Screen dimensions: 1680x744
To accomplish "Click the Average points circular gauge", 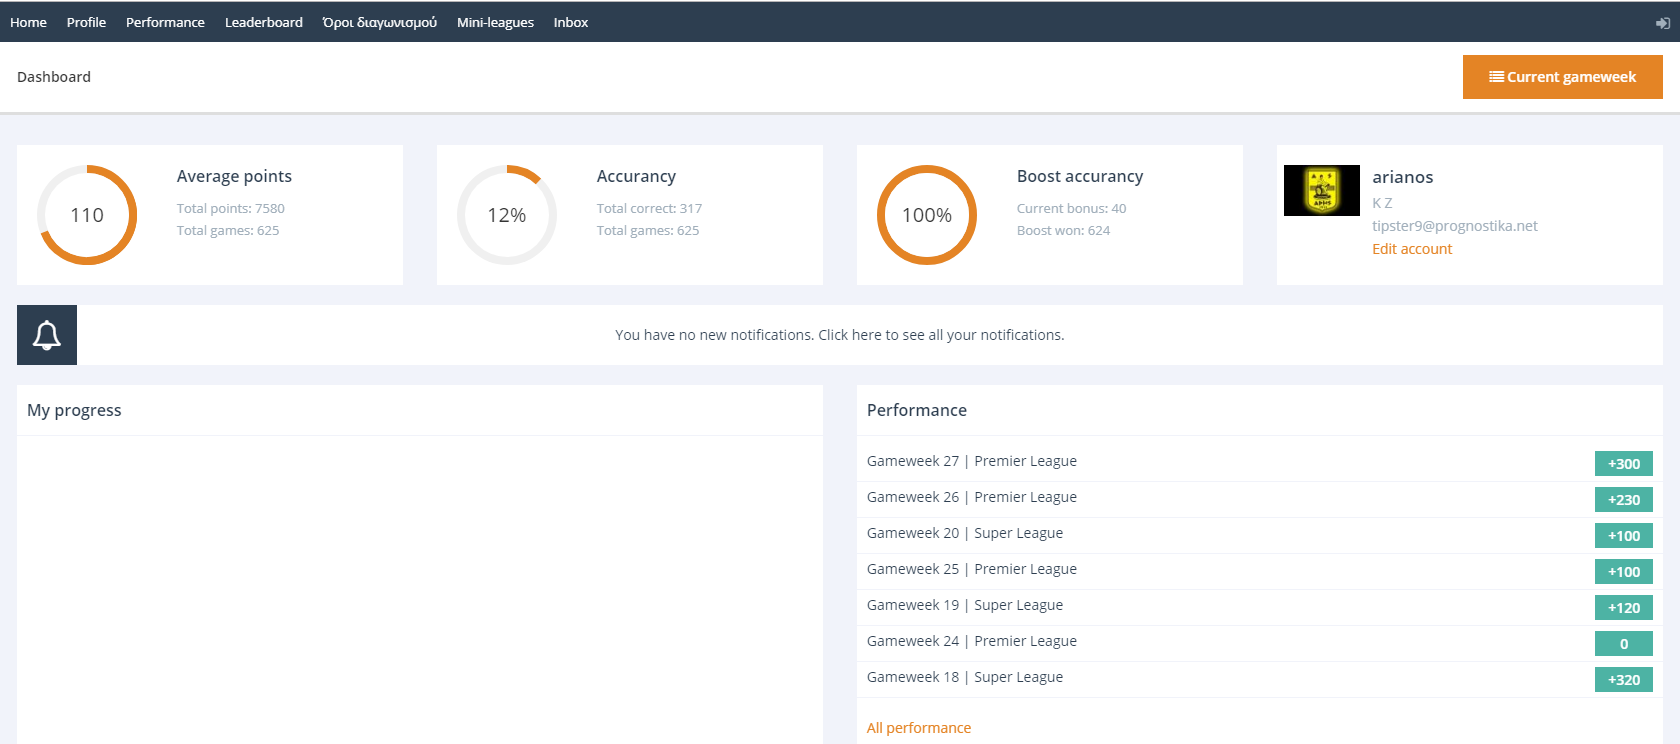I will [x=87, y=215].
